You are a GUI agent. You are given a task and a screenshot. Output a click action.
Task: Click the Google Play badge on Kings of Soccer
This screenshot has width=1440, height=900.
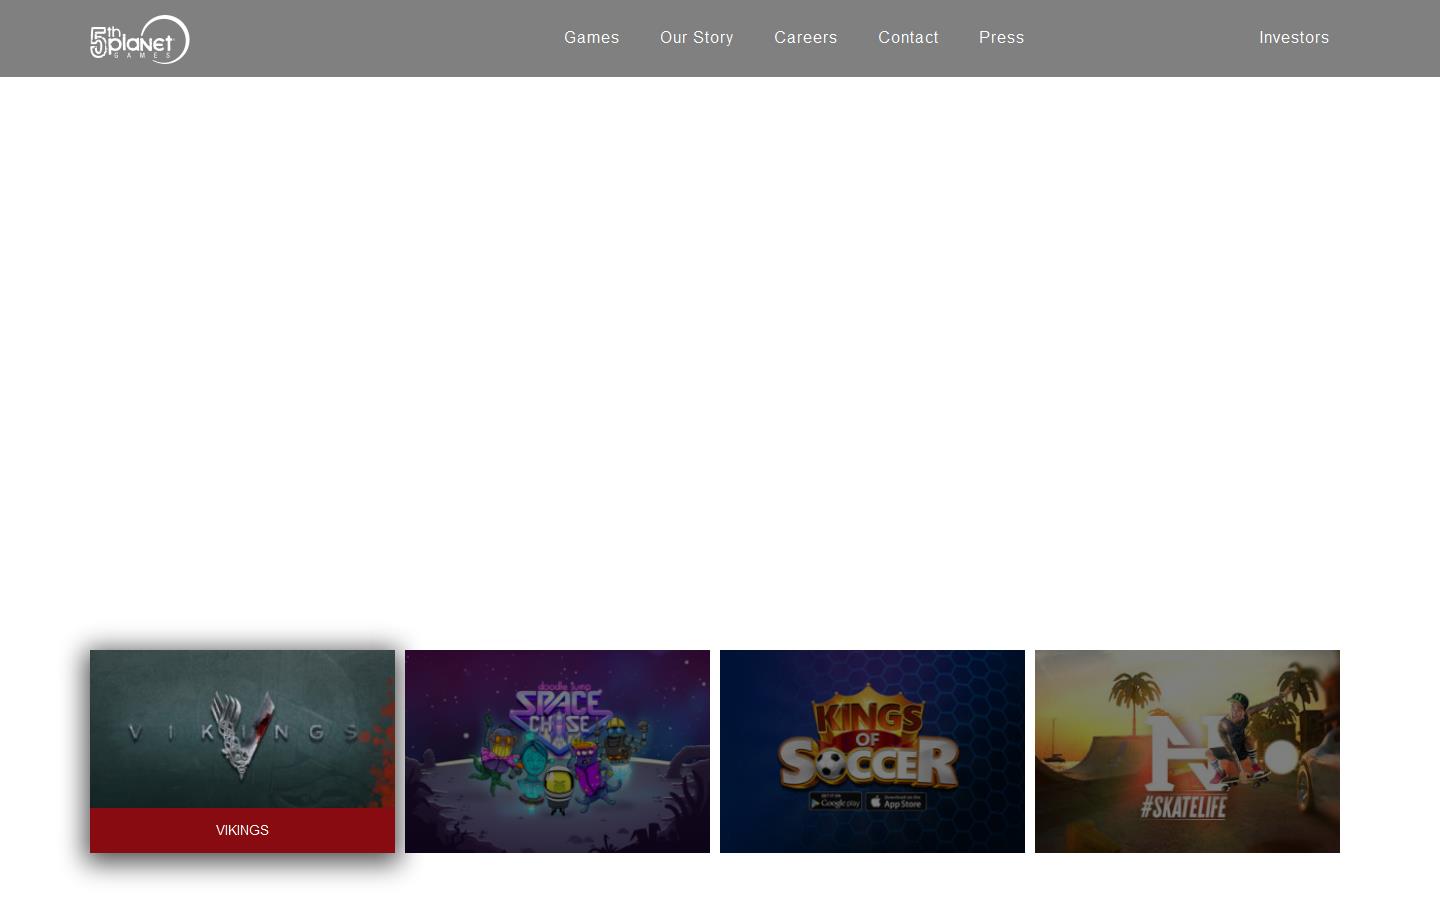(x=834, y=802)
